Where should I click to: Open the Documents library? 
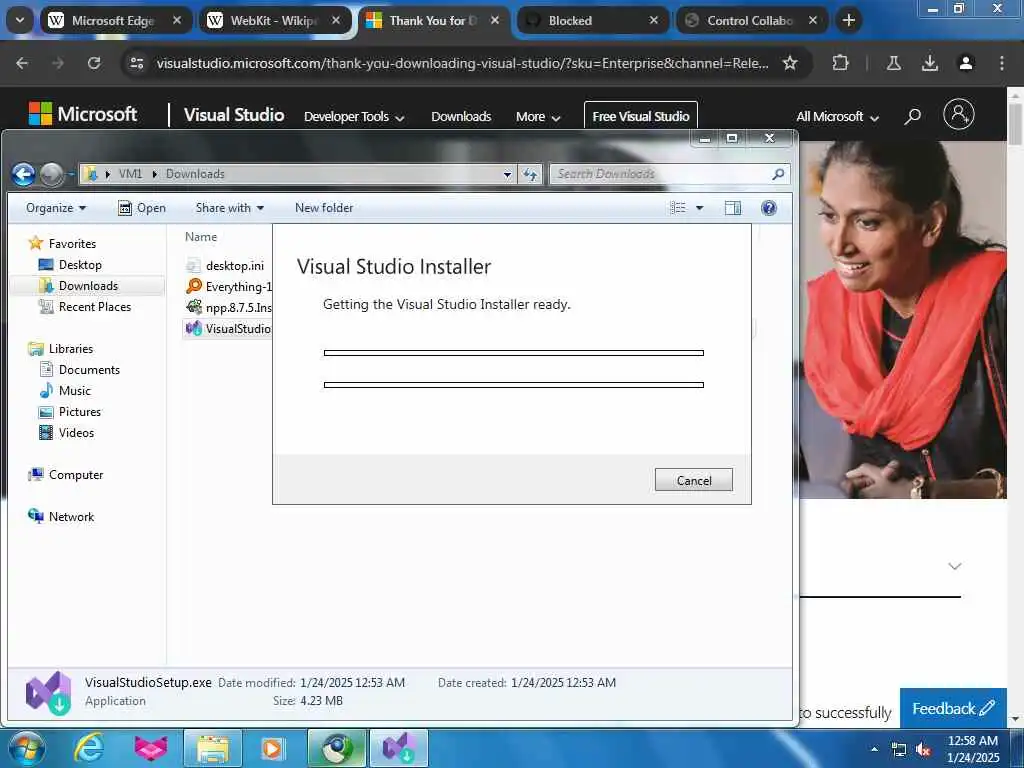pyautogui.click(x=89, y=370)
